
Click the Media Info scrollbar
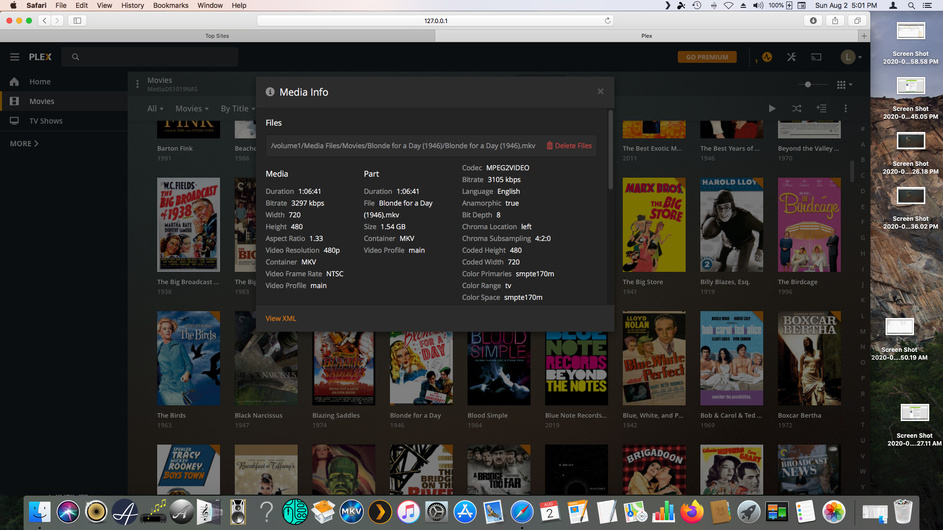click(x=610, y=149)
